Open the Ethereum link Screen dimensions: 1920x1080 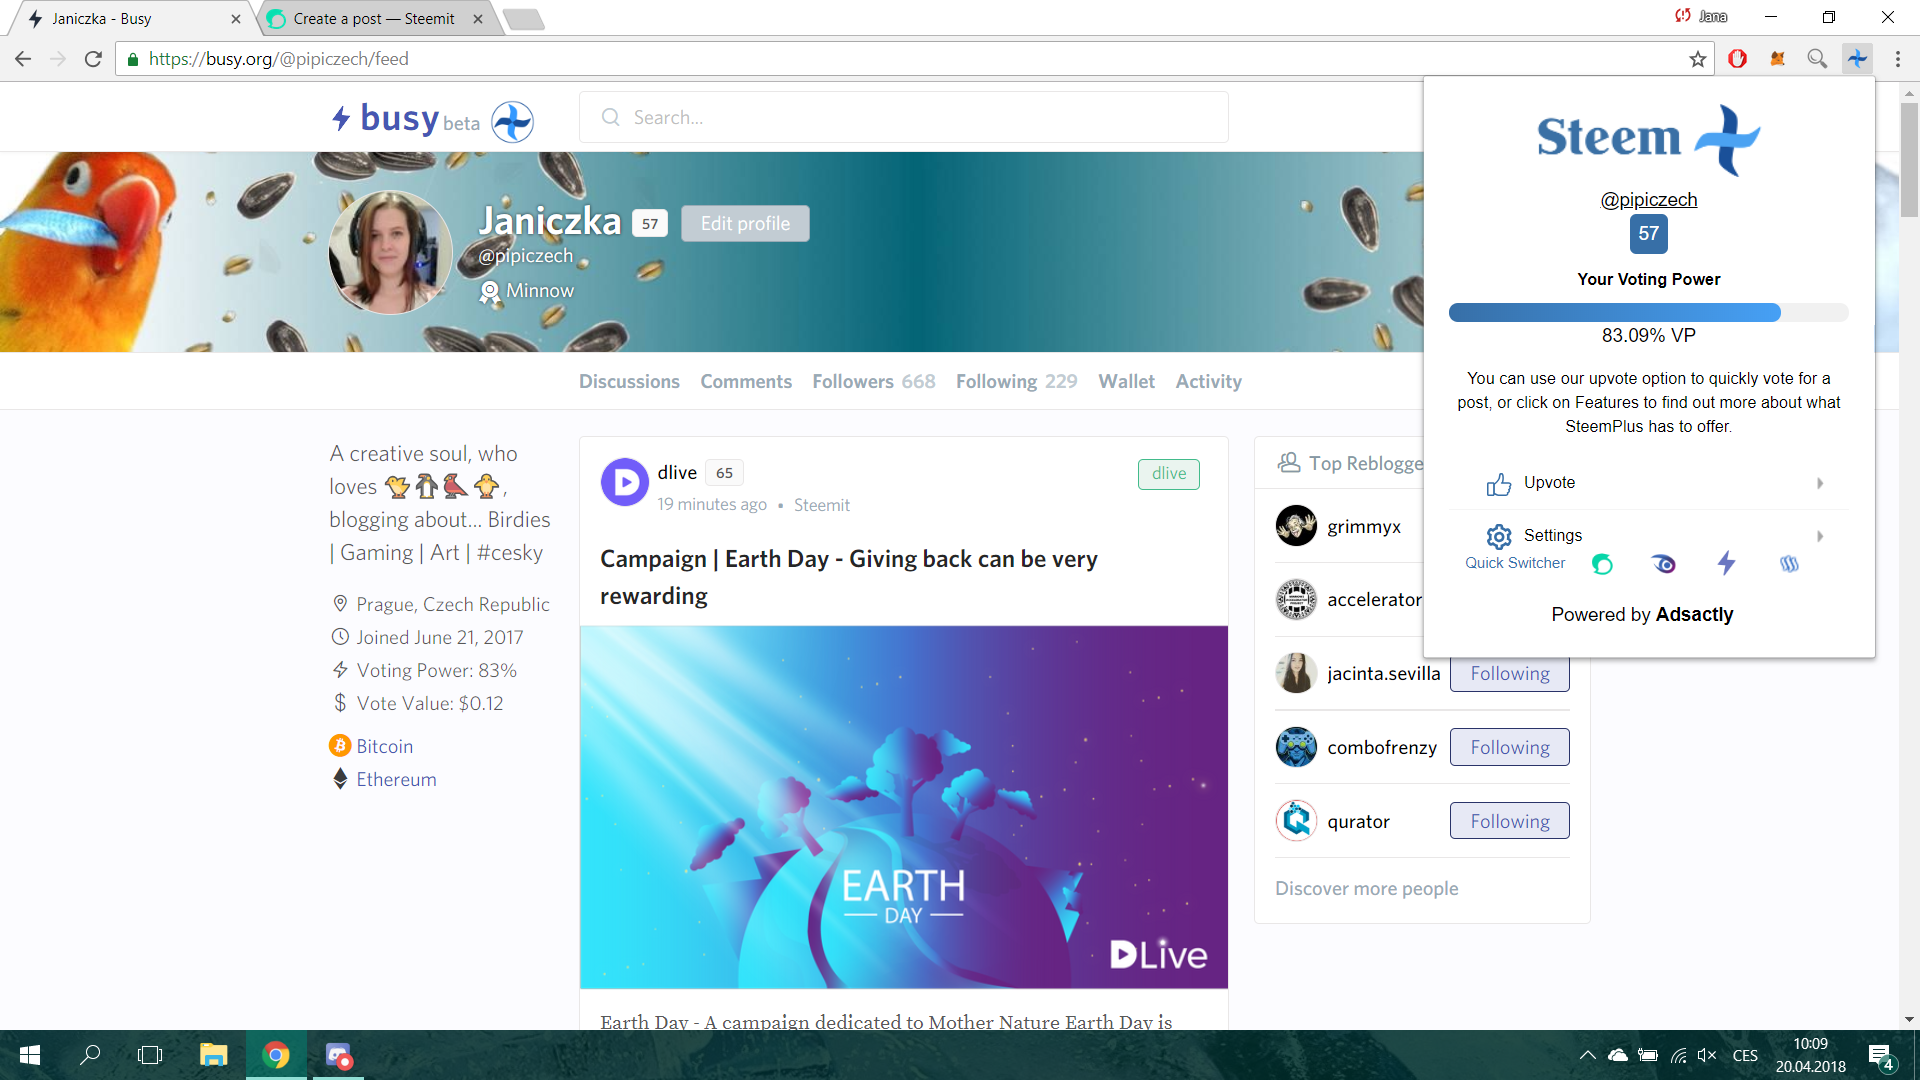[x=396, y=779]
